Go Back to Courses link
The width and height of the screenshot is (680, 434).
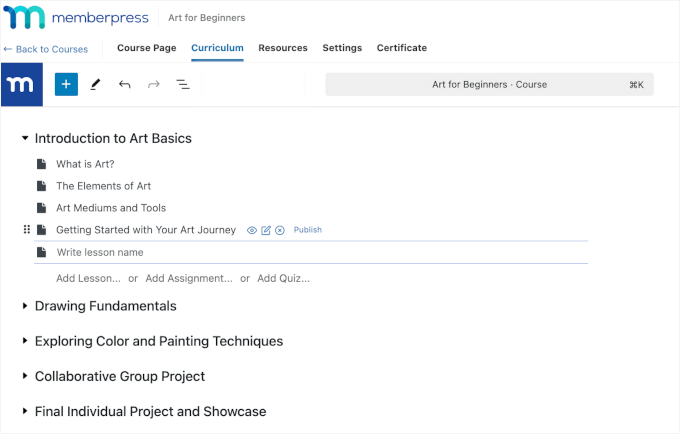(45, 49)
